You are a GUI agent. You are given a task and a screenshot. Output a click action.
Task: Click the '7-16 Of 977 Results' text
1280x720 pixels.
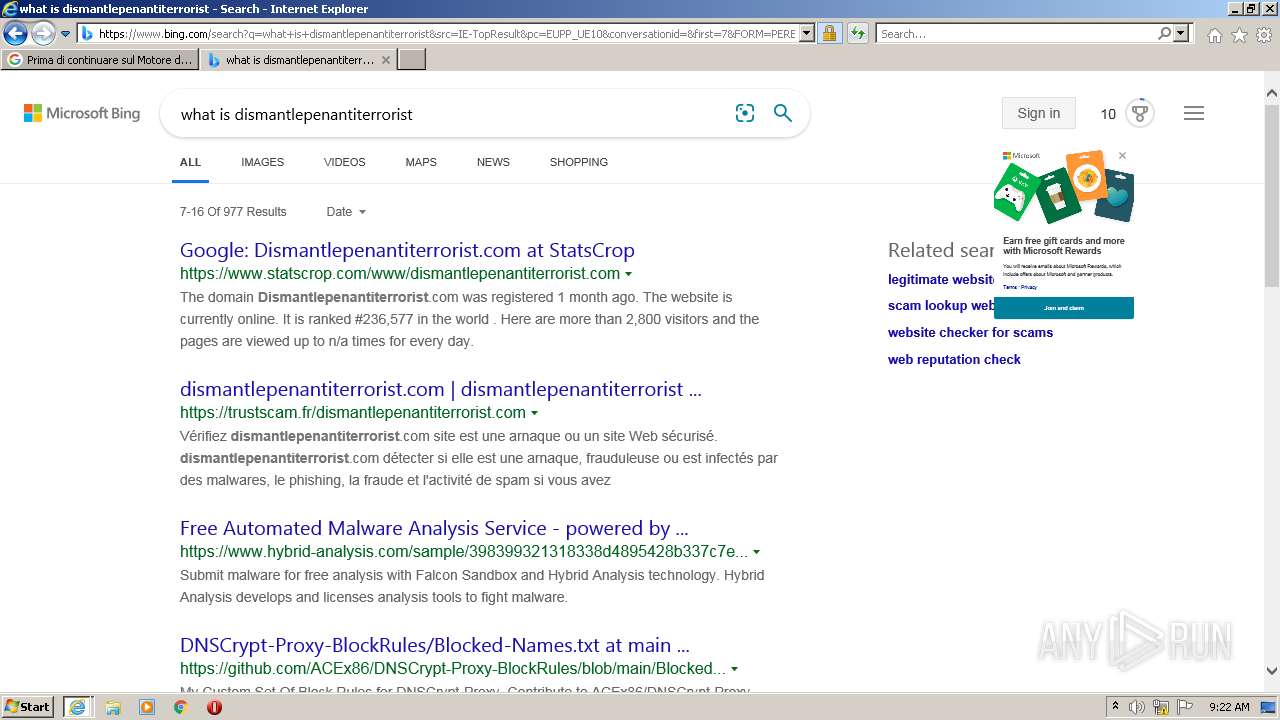[233, 212]
